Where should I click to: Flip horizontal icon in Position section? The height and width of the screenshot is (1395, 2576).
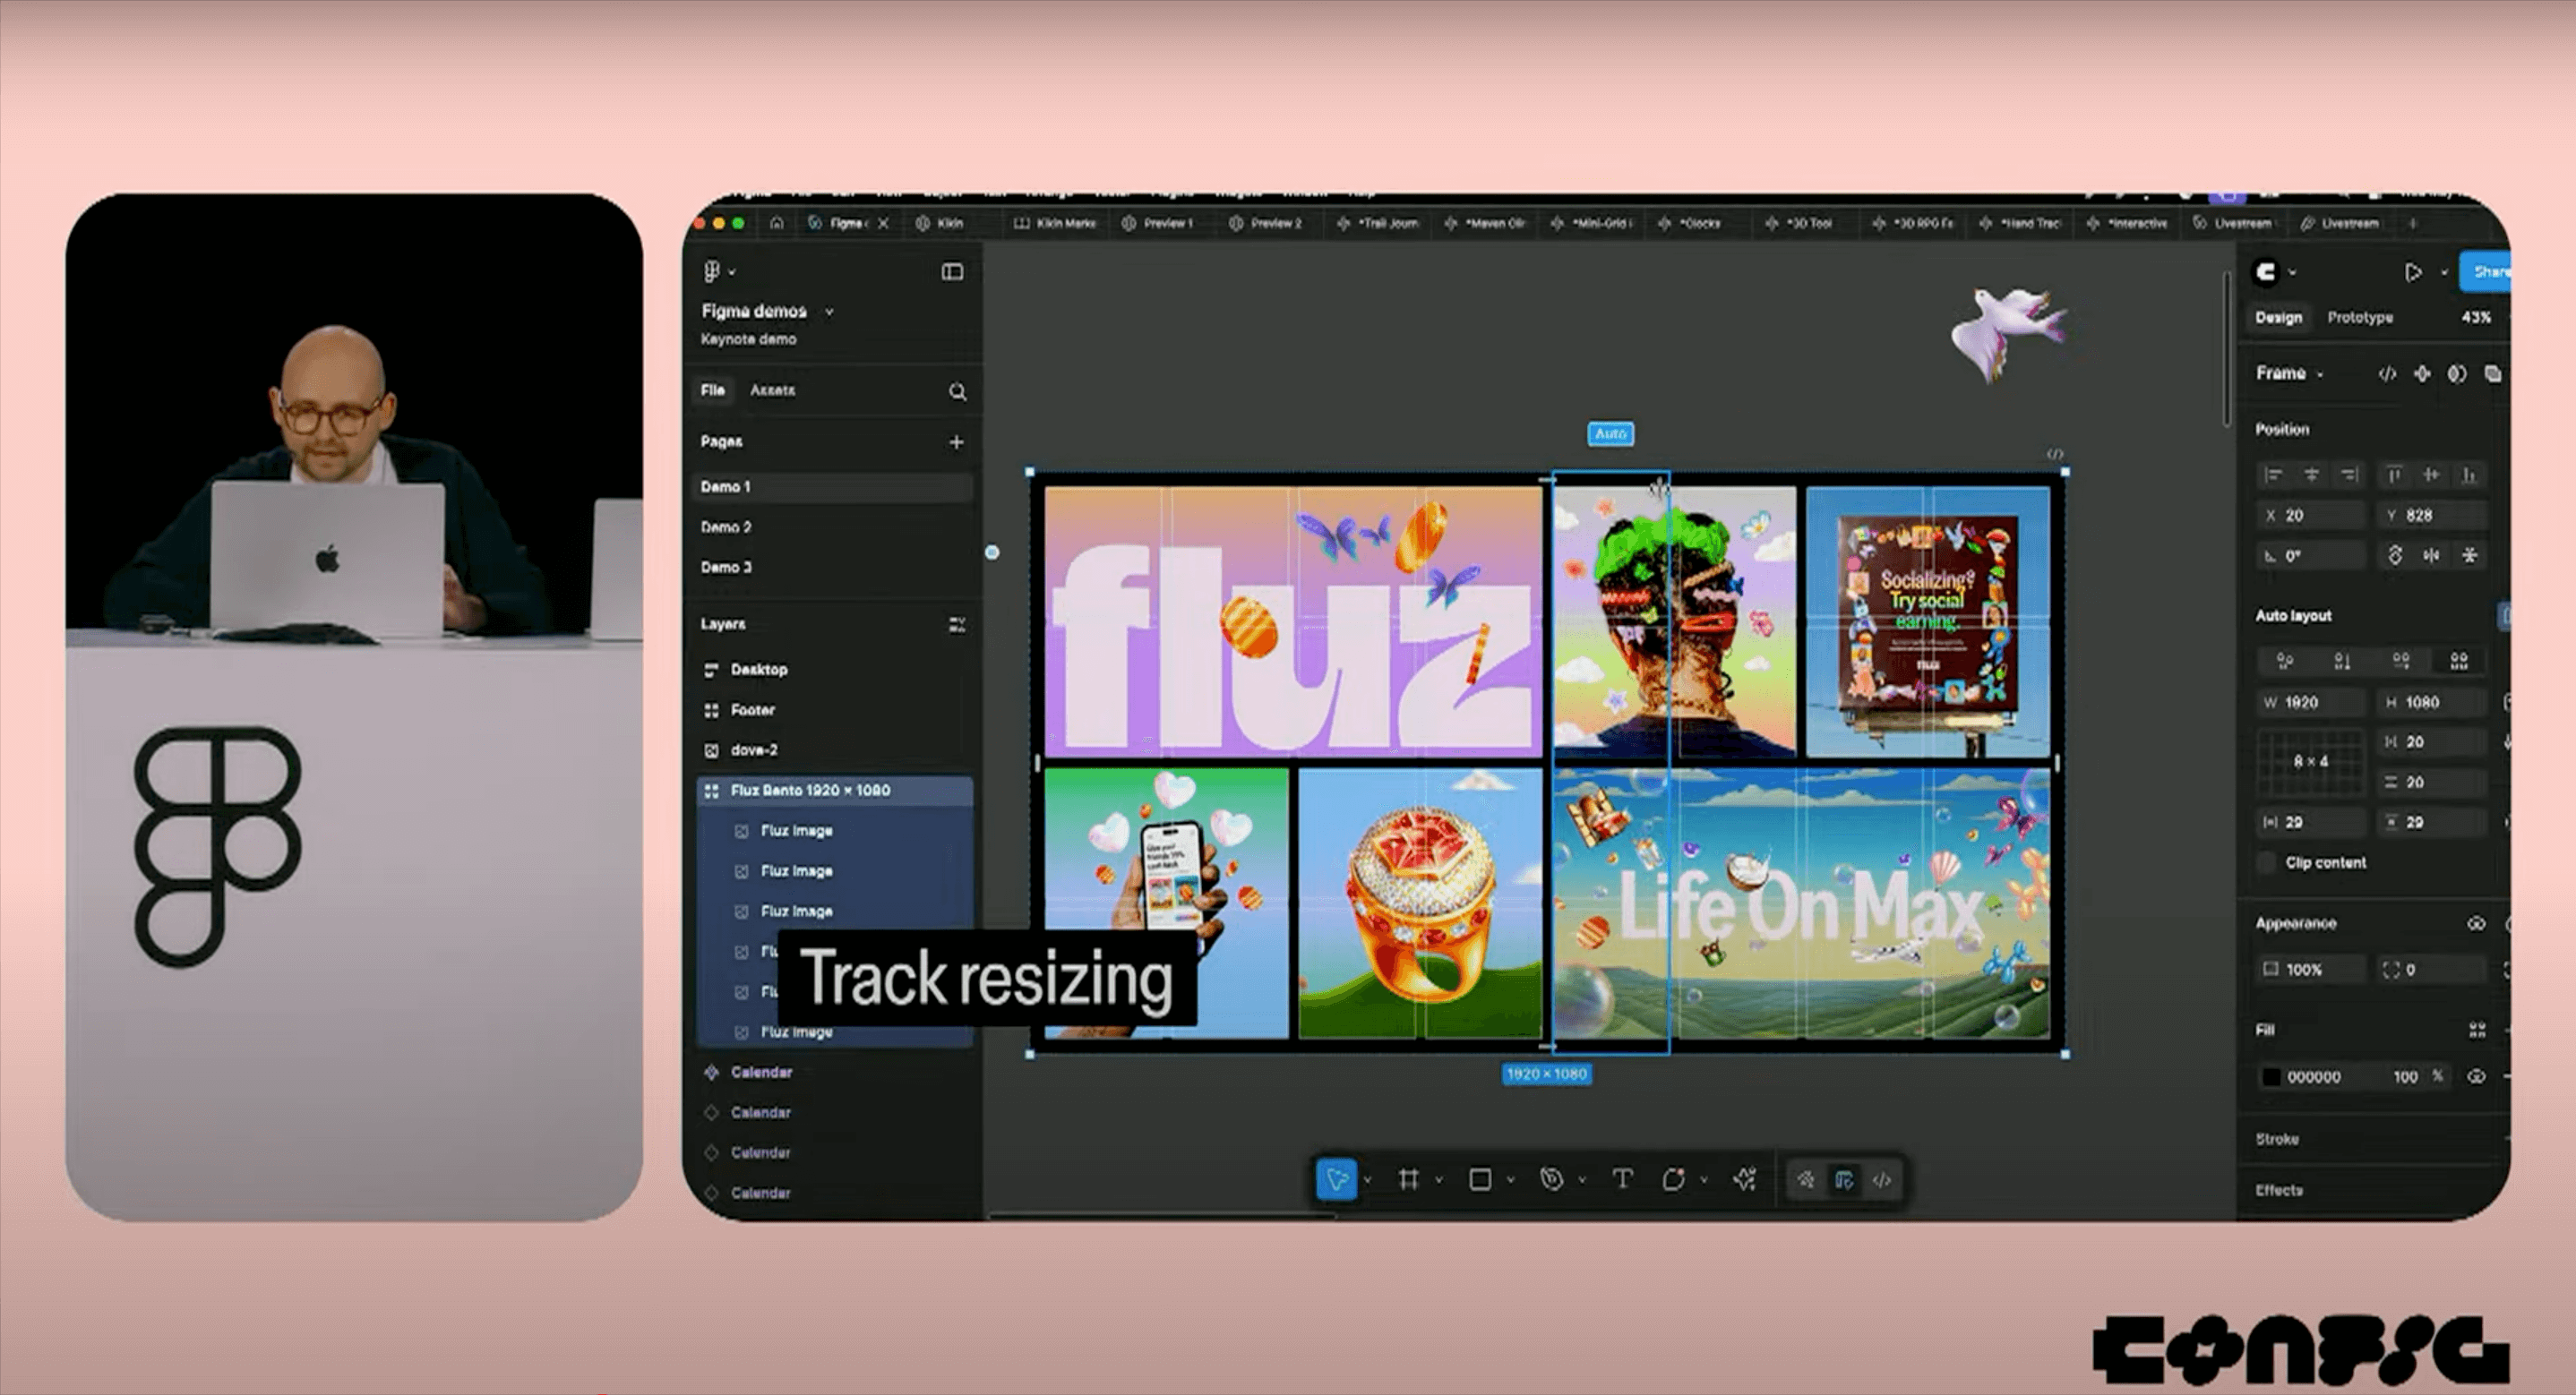pyautogui.click(x=2431, y=555)
